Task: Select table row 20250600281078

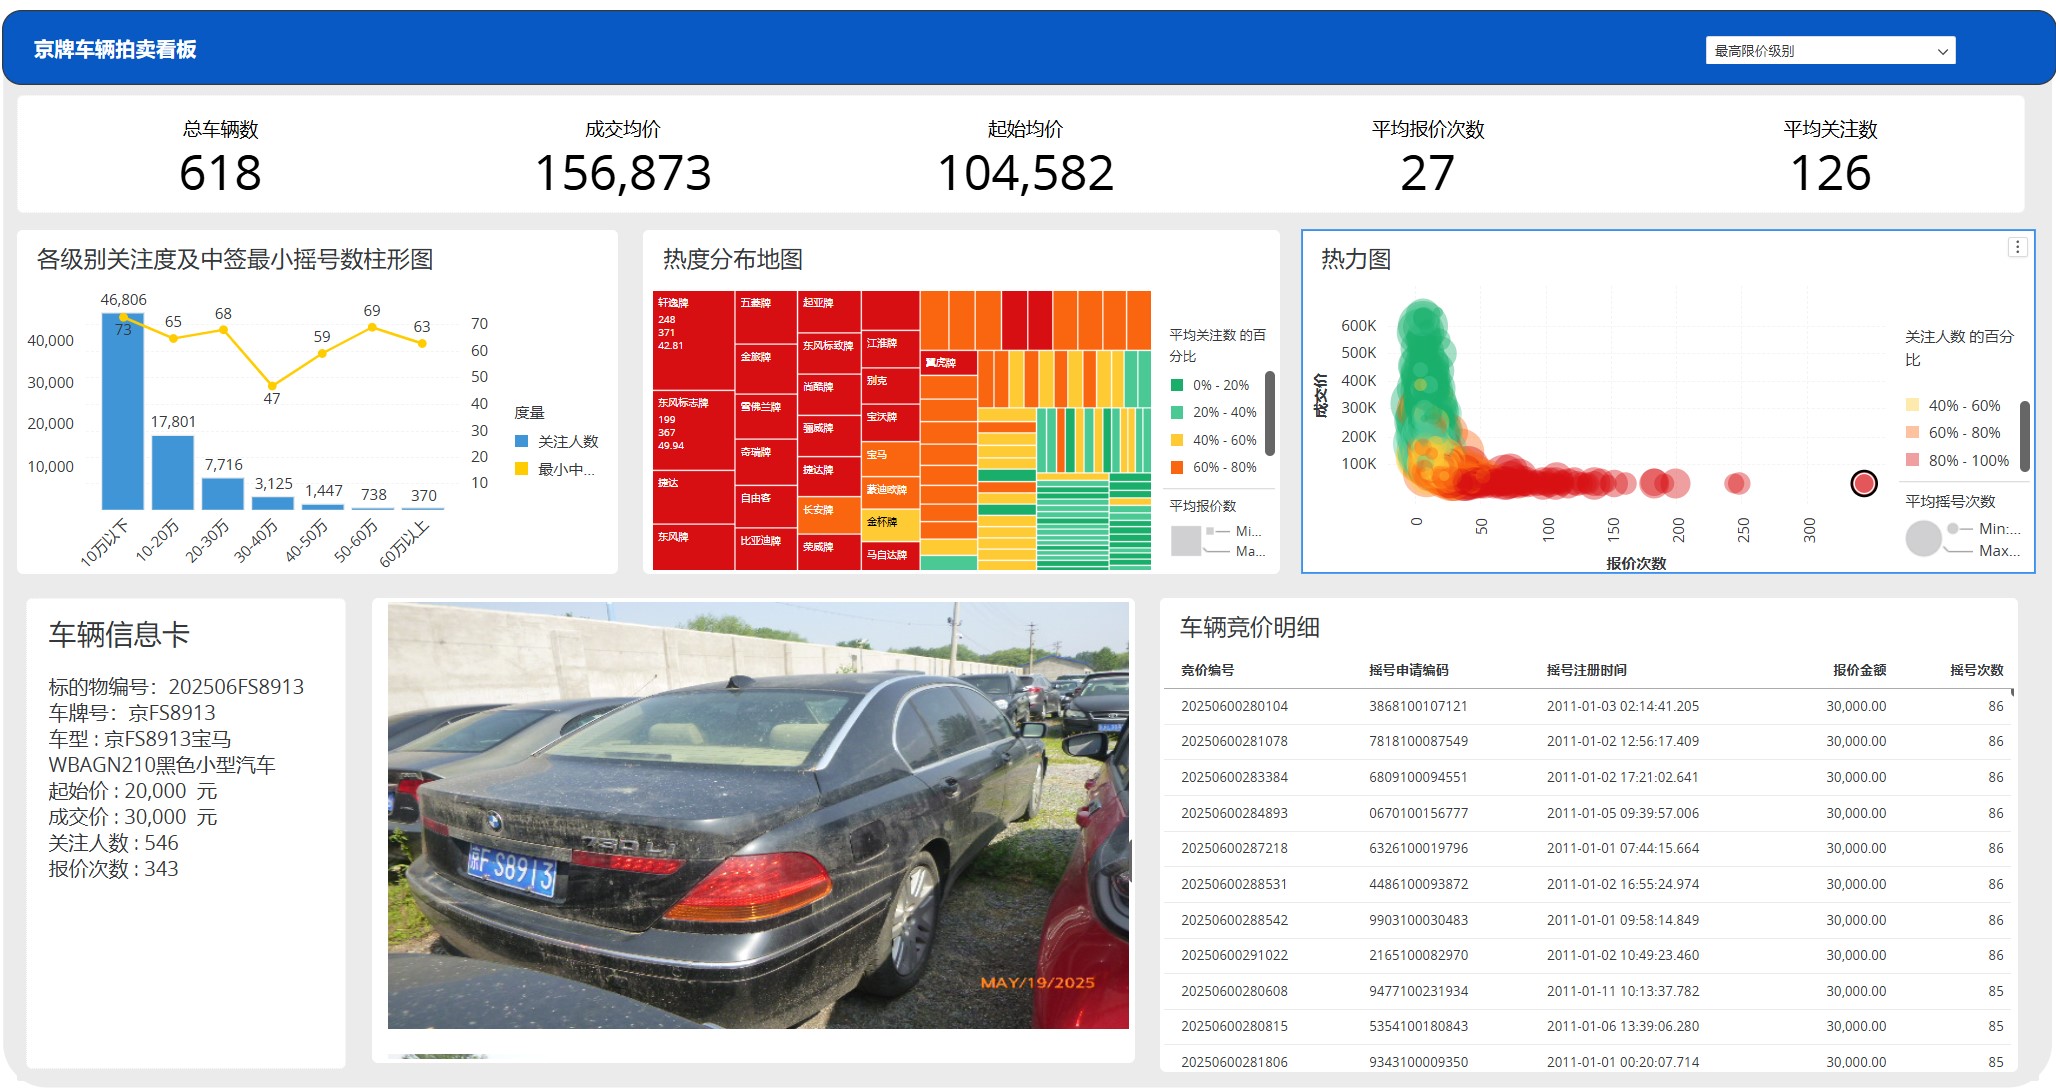Action: point(1234,741)
